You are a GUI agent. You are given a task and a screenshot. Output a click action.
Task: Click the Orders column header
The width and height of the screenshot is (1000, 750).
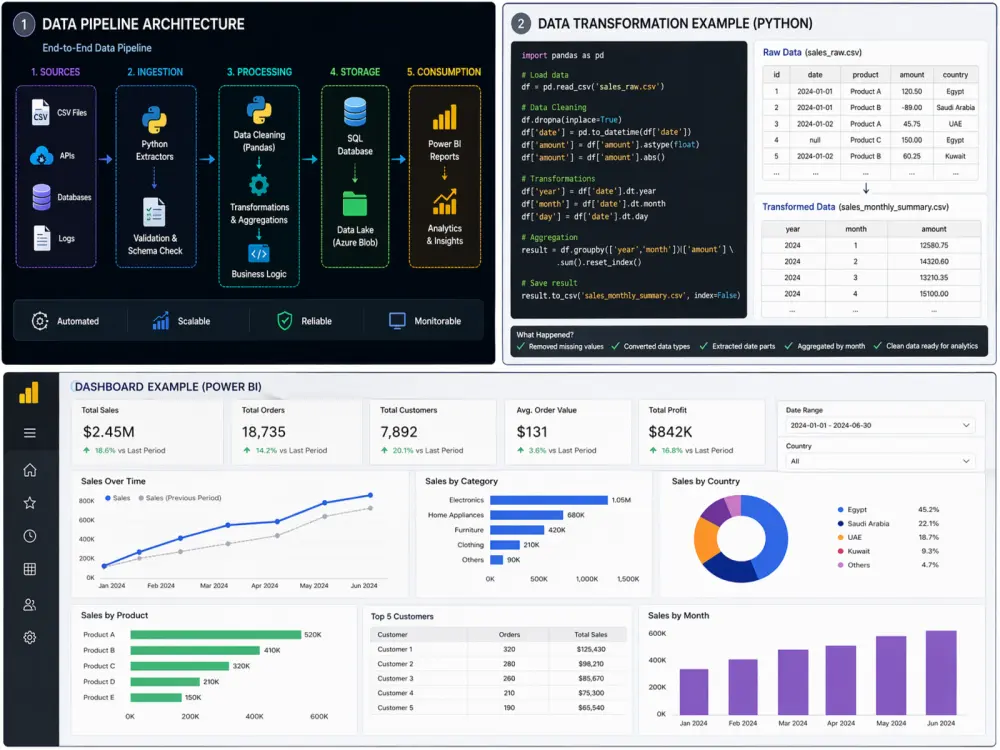[509, 635]
